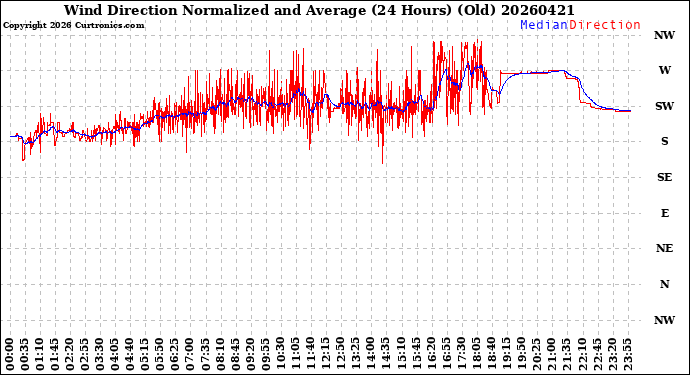
Task: Click the 11:40 time label
Action: click(x=311, y=354)
